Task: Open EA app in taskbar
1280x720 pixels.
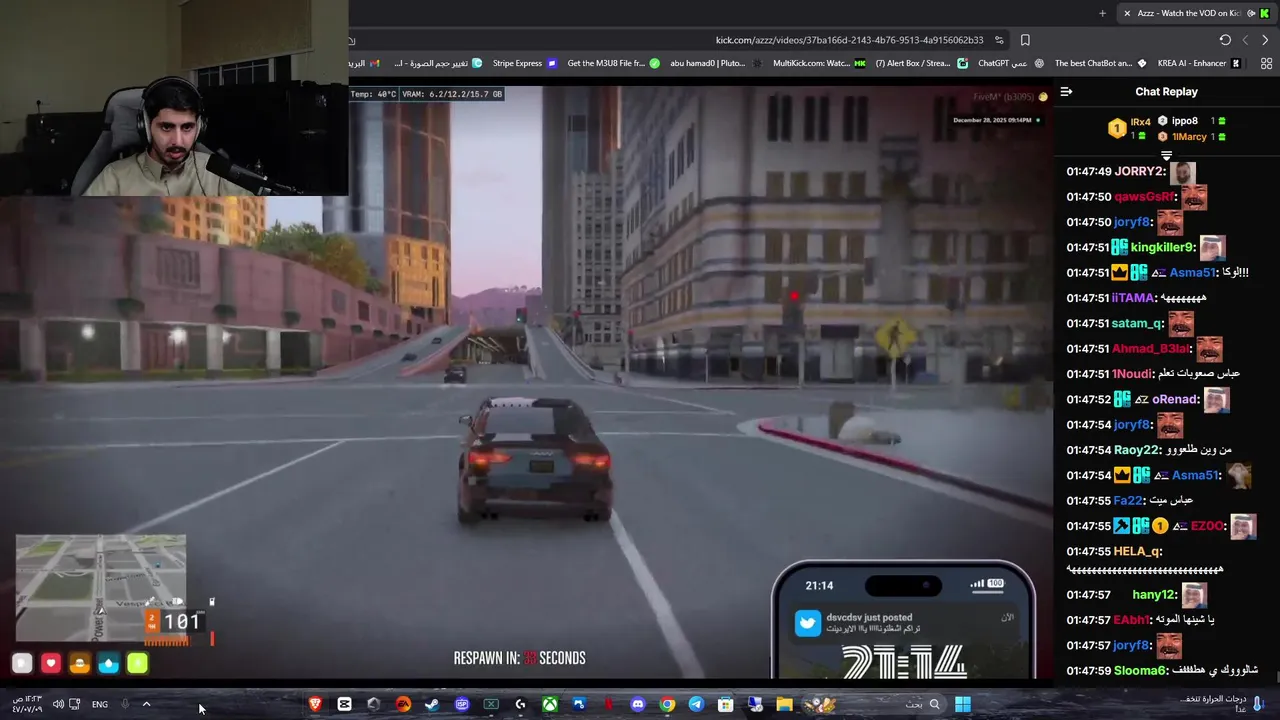Action: [403, 704]
